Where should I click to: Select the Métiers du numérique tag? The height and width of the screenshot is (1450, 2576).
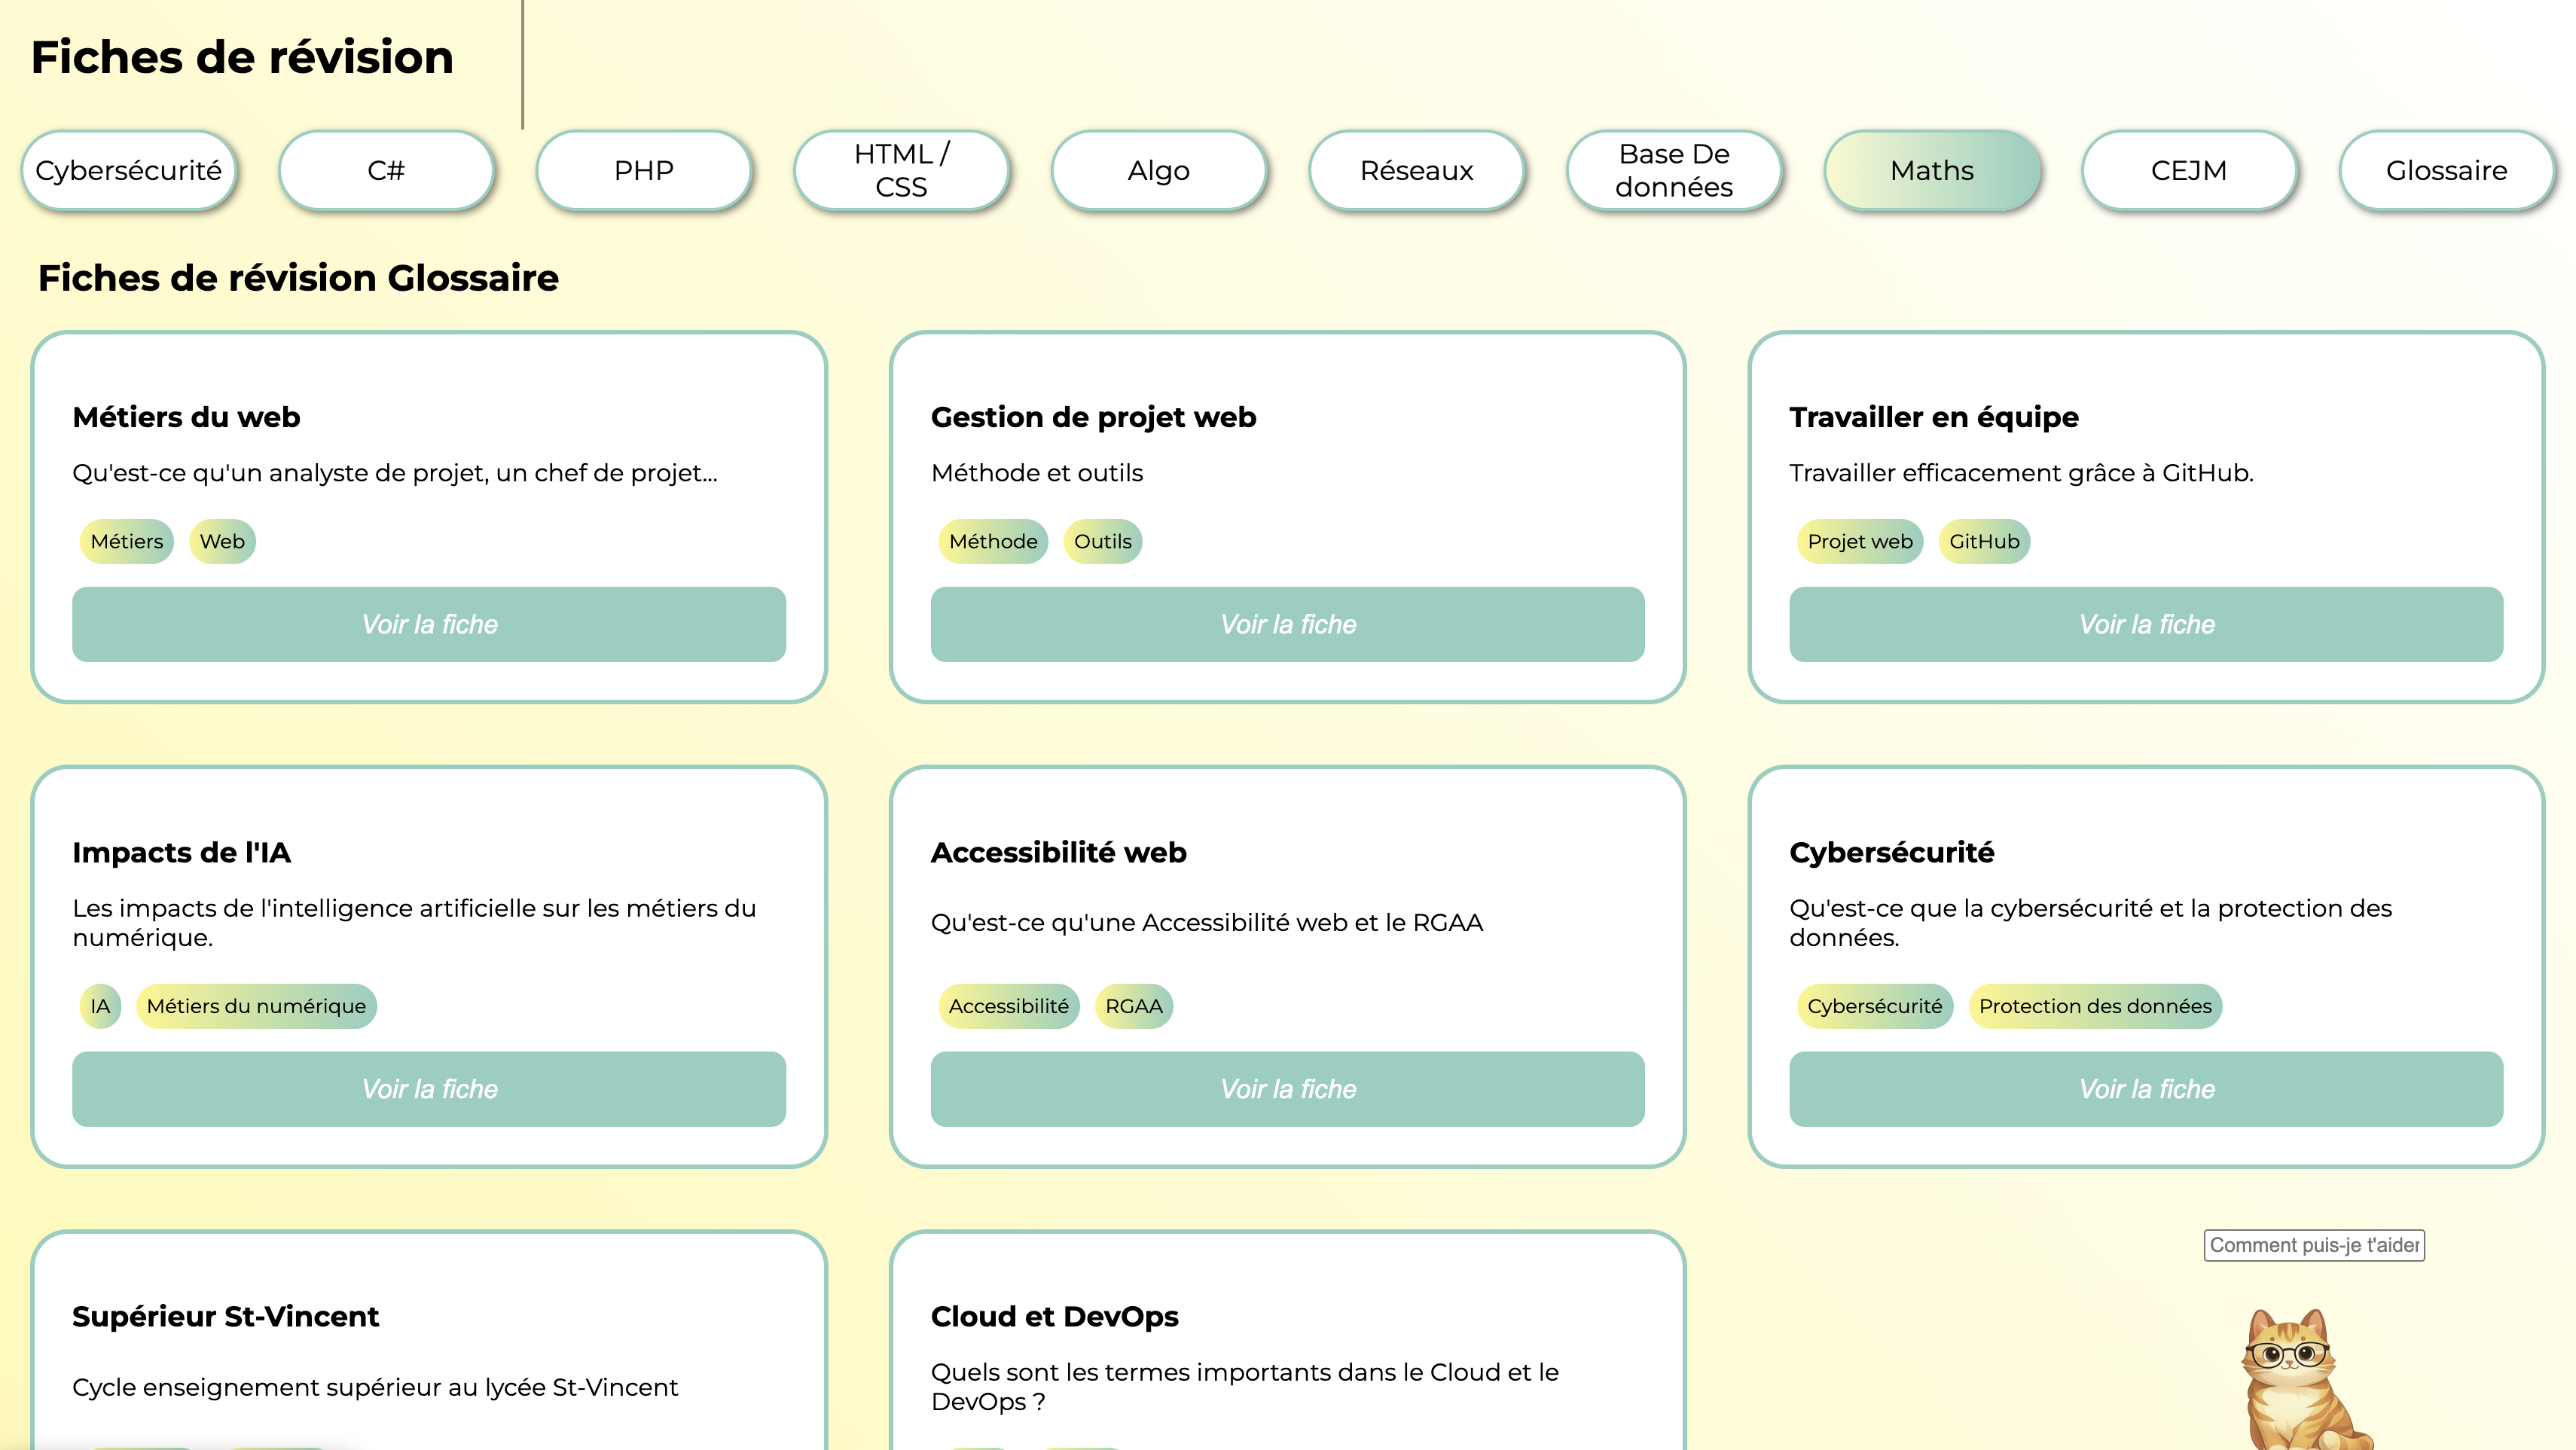[x=256, y=1006]
